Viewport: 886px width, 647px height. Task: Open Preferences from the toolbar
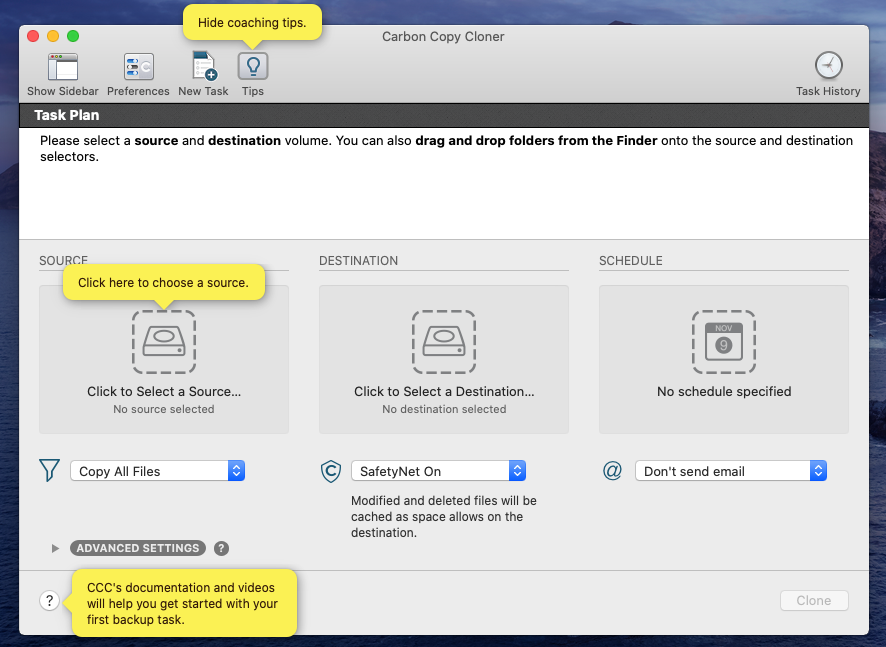138,68
